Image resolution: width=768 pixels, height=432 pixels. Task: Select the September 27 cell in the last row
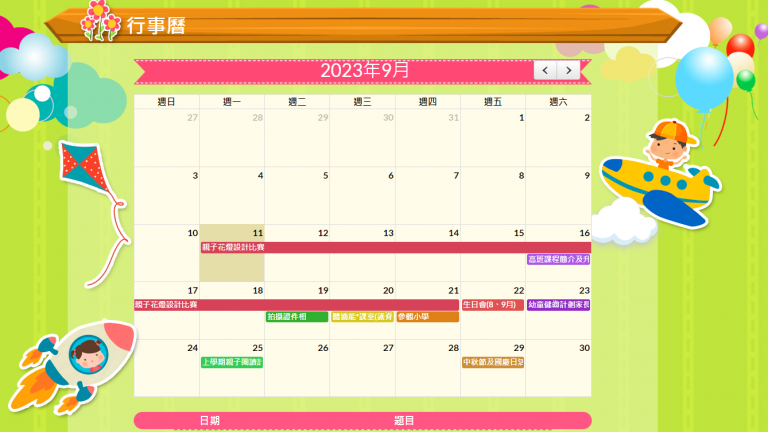(362, 368)
